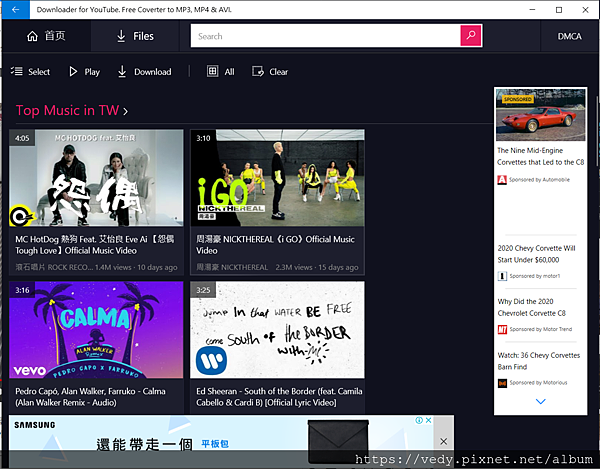Click the motor1 sponsor logo icon

click(502, 276)
